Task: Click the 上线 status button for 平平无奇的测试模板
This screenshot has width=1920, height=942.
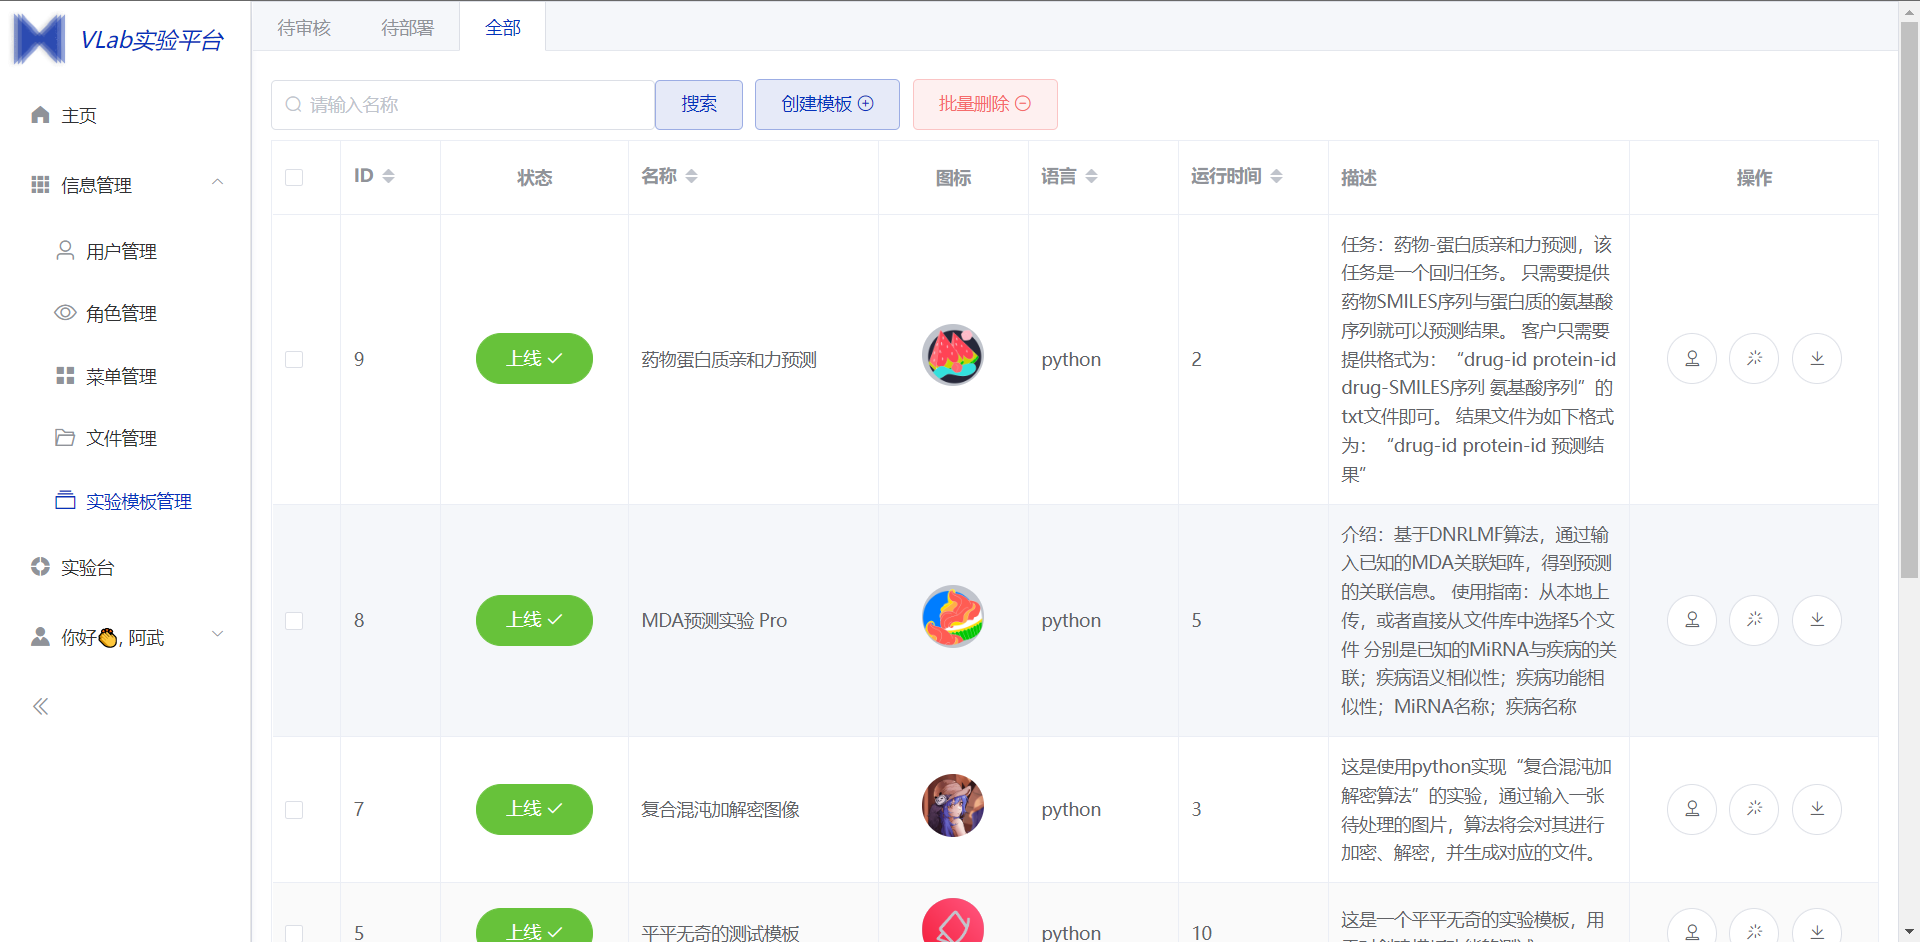Action: pos(534,926)
